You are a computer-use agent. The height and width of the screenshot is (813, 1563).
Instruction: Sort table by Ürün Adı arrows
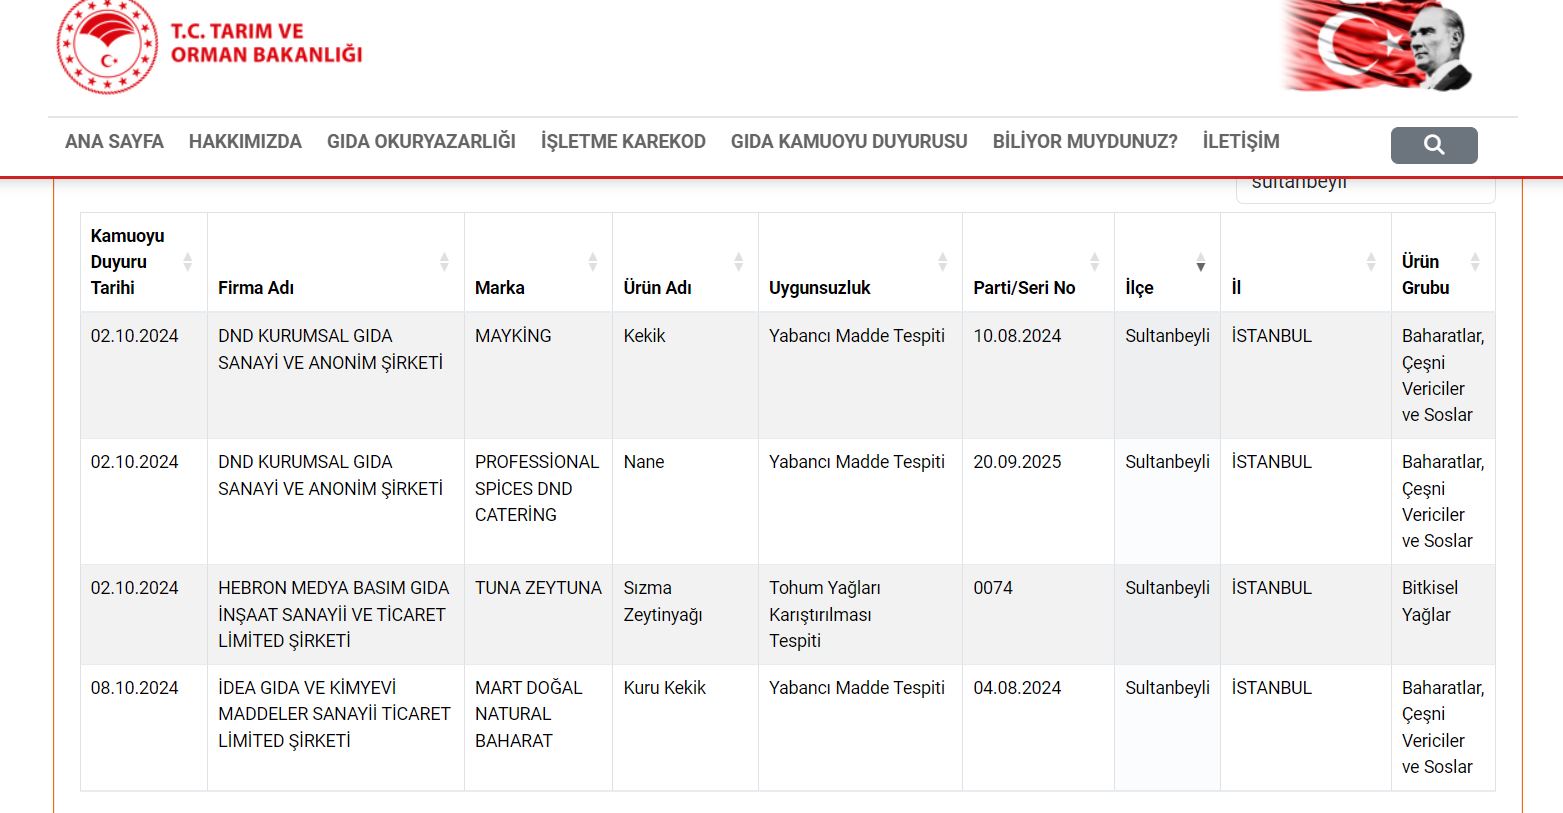pyautogui.click(x=738, y=262)
